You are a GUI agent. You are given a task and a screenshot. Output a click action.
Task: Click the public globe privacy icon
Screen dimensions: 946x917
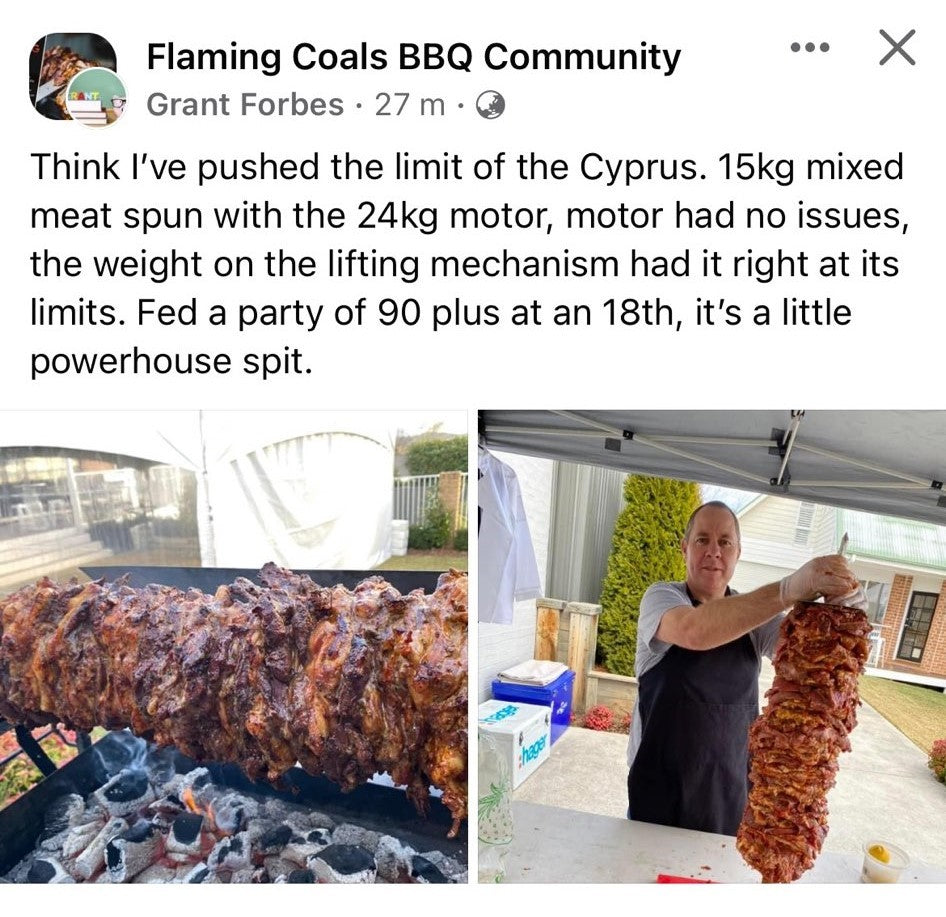(x=490, y=106)
